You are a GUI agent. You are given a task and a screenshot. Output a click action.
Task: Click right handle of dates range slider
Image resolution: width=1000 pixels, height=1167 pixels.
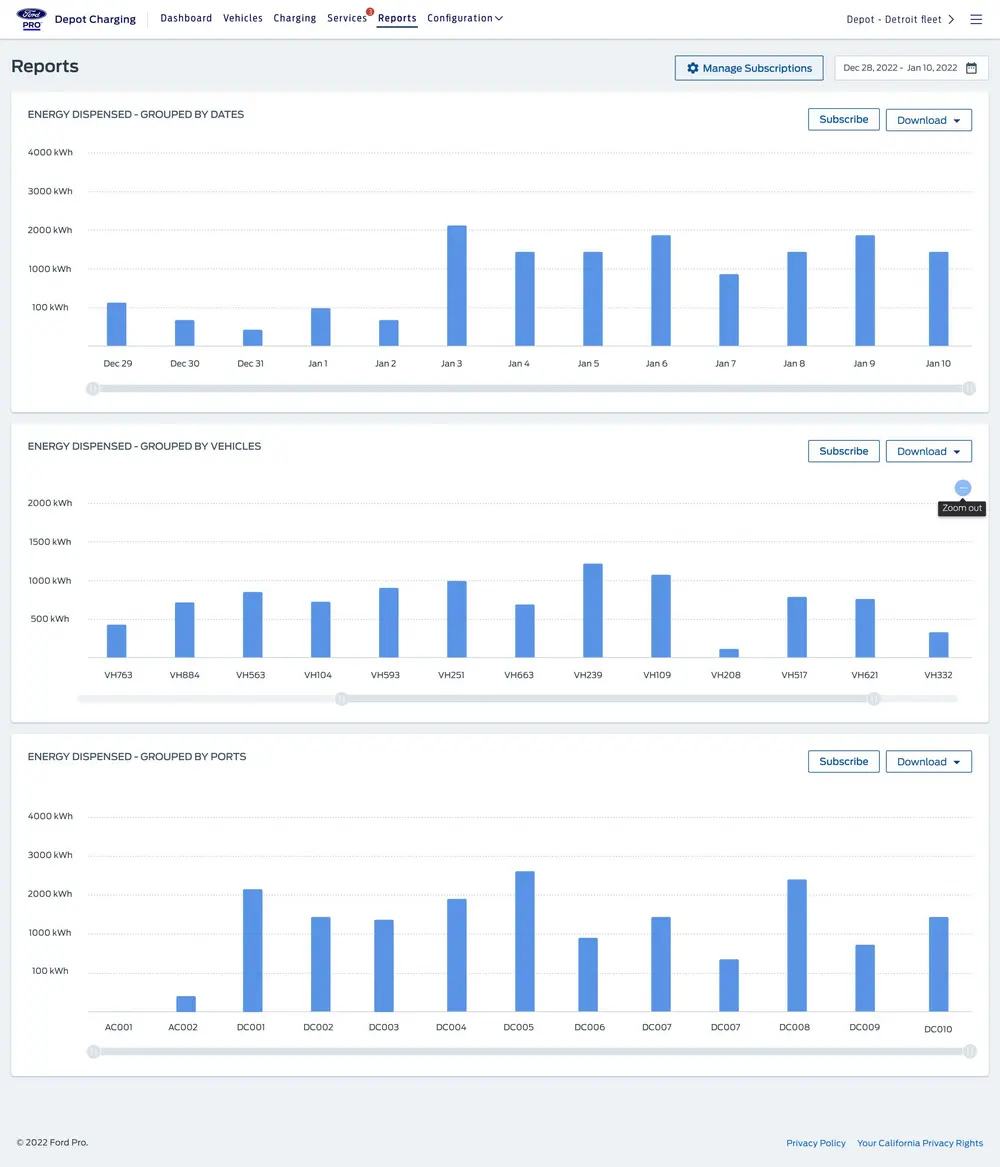[x=969, y=388]
